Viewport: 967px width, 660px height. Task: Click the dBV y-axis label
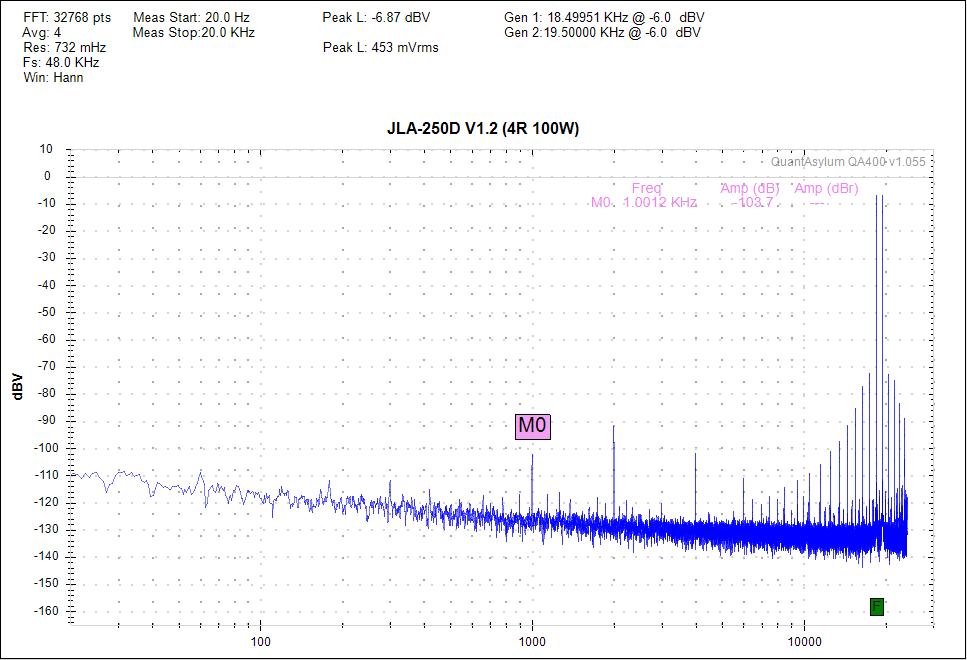click(17, 387)
